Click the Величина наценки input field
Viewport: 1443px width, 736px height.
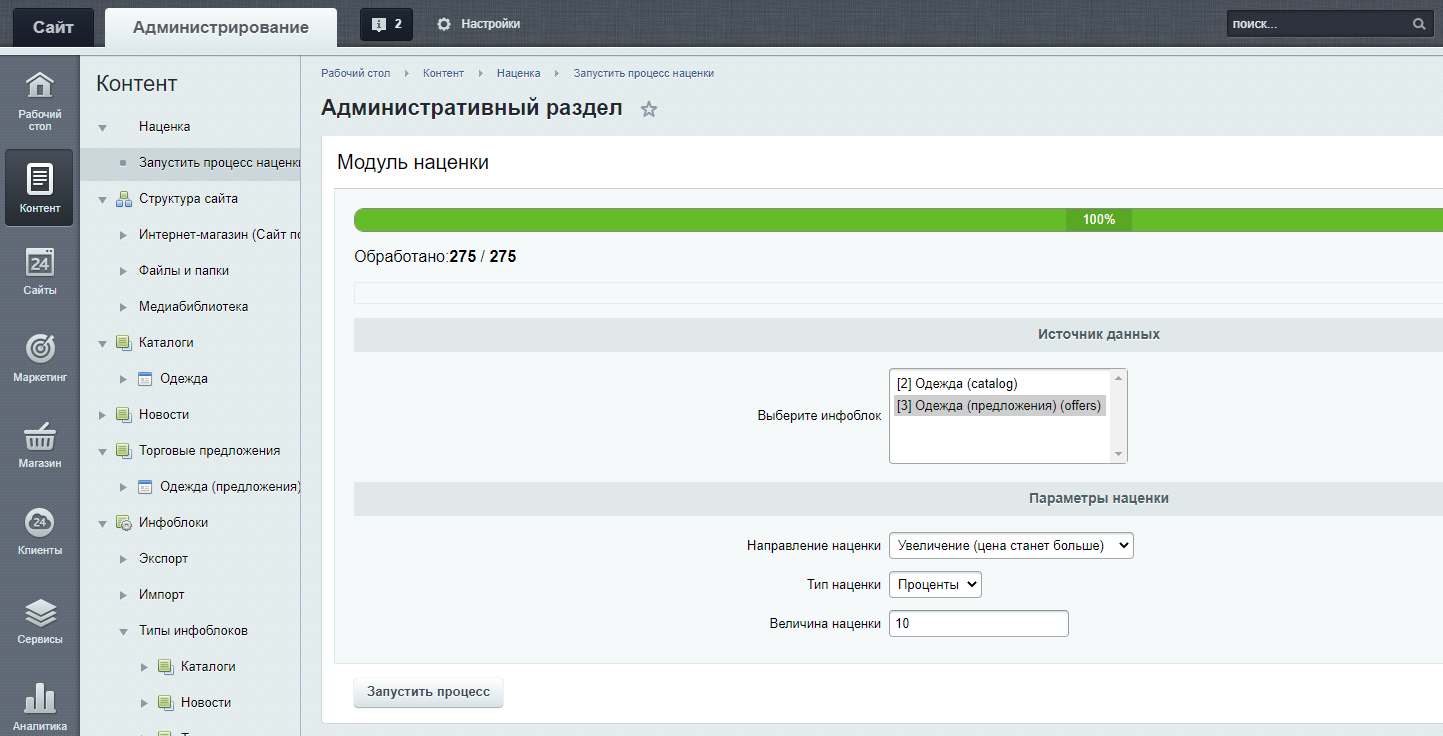point(979,623)
